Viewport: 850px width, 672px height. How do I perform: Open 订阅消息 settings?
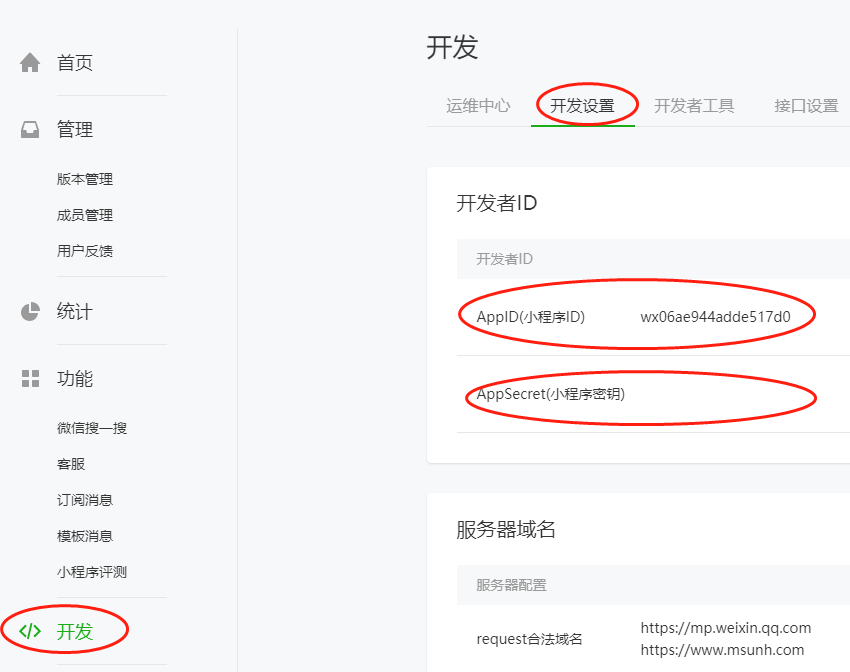point(85,500)
